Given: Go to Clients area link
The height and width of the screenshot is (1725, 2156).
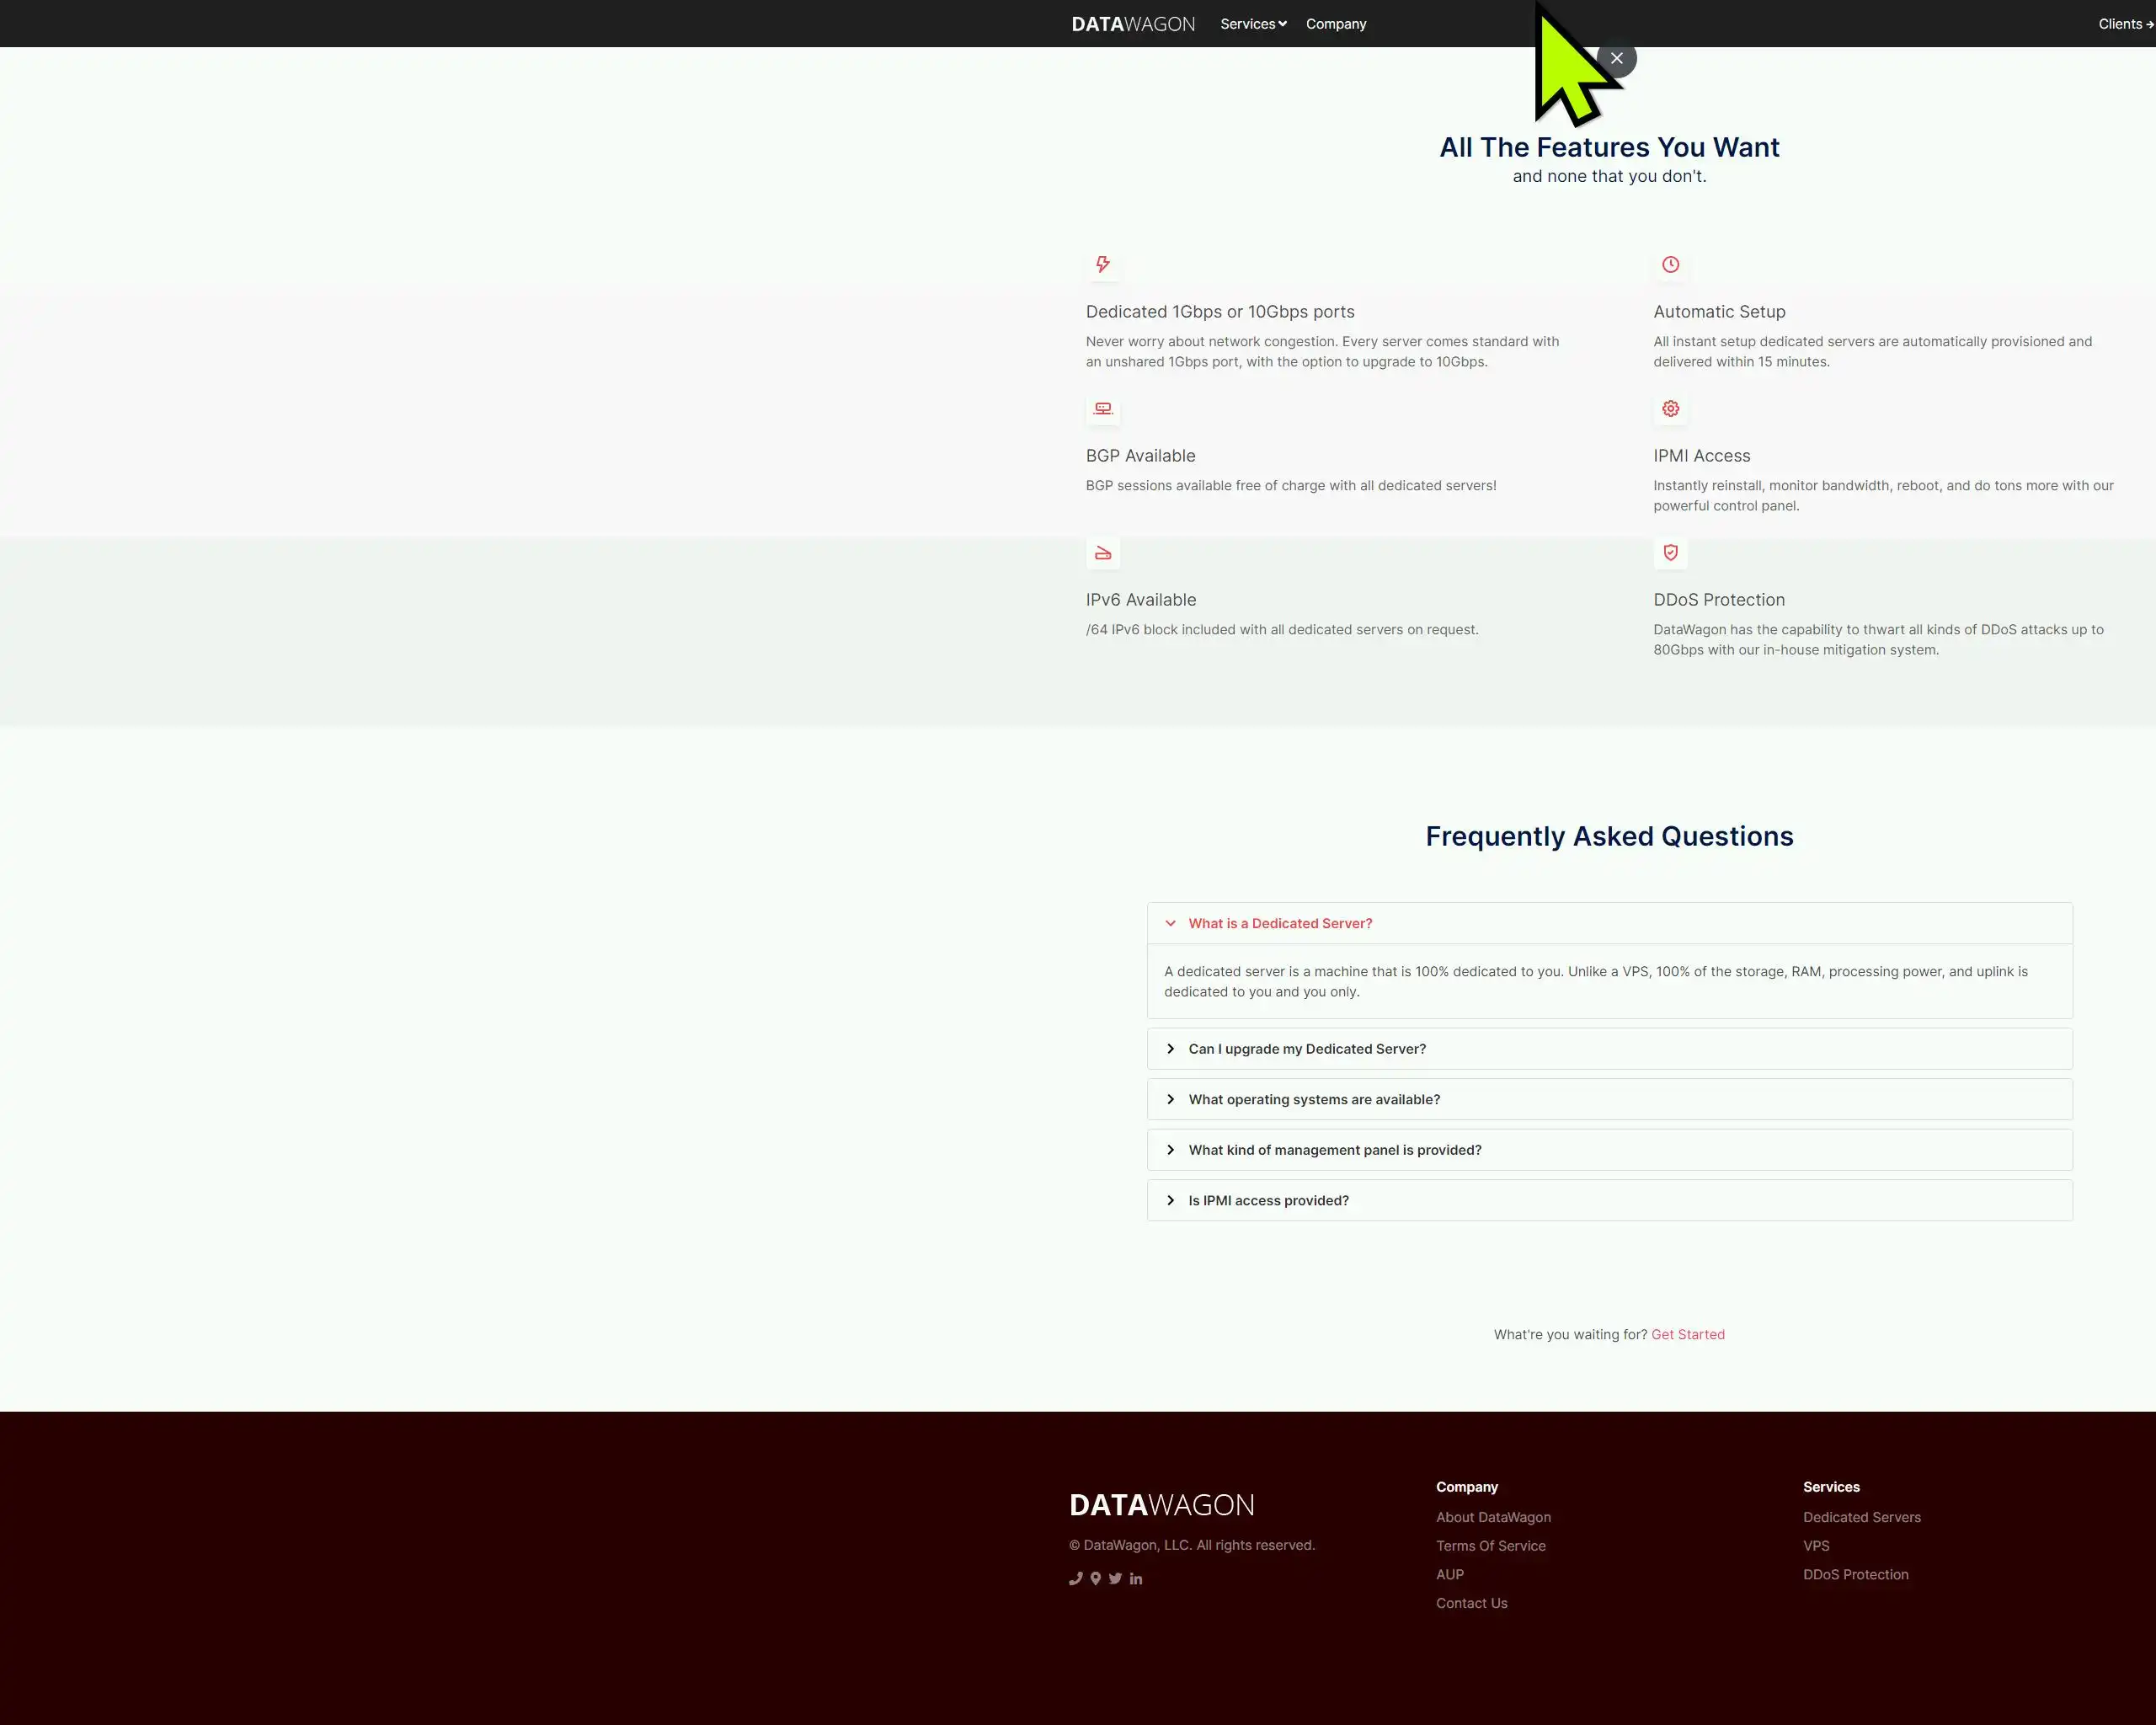Looking at the screenshot, I should (x=2124, y=24).
